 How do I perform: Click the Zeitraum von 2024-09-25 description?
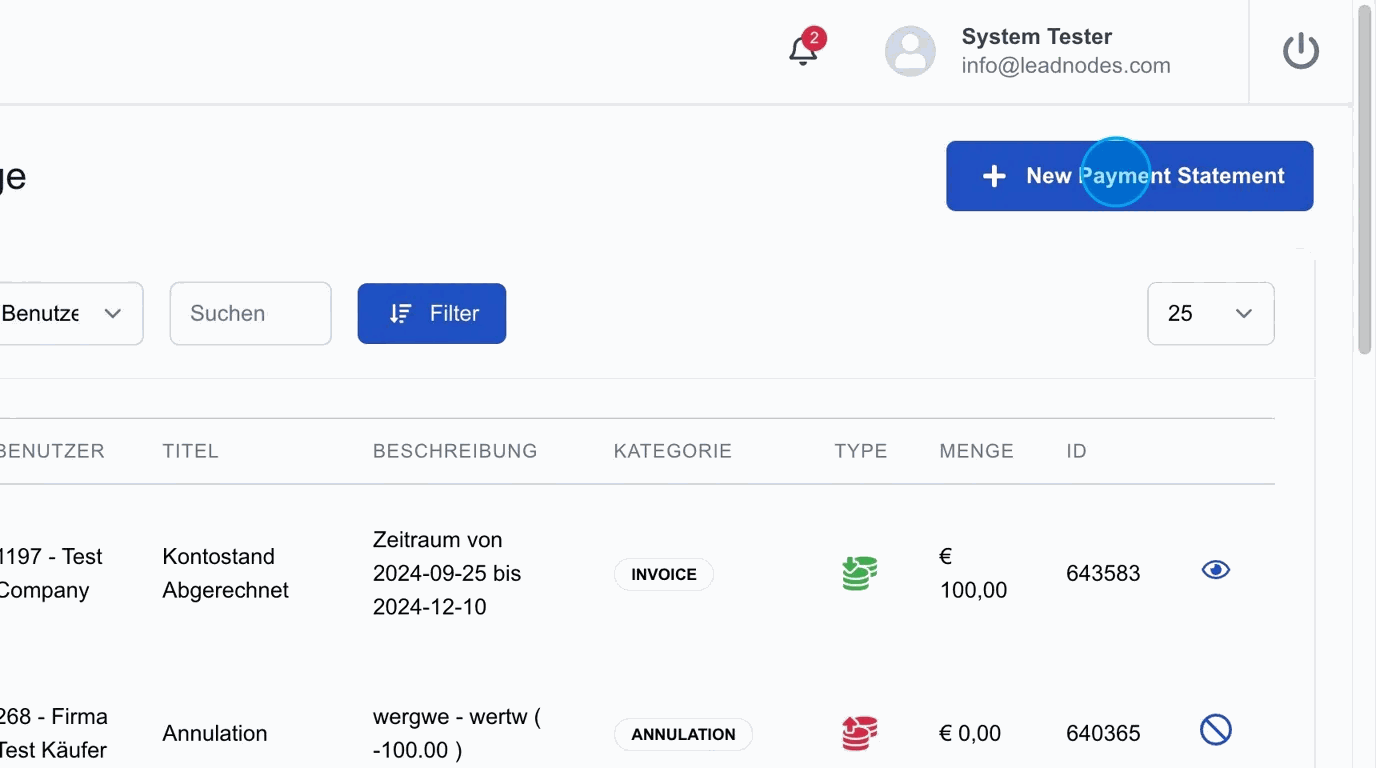[x=449, y=573]
